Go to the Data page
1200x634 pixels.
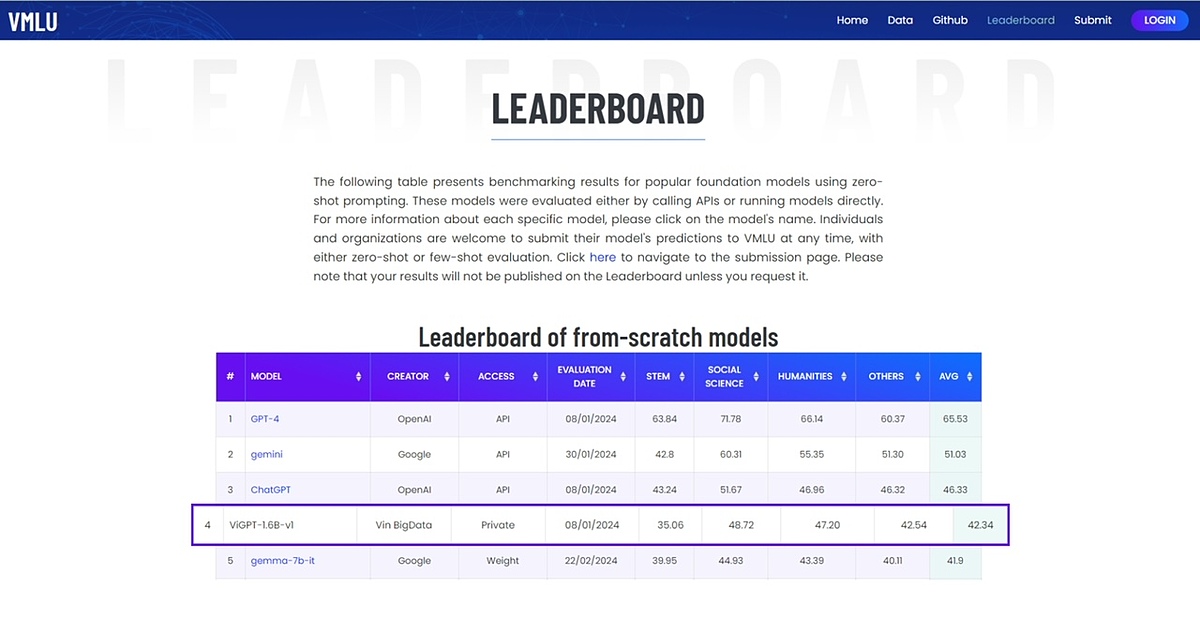[x=900, y=20]
